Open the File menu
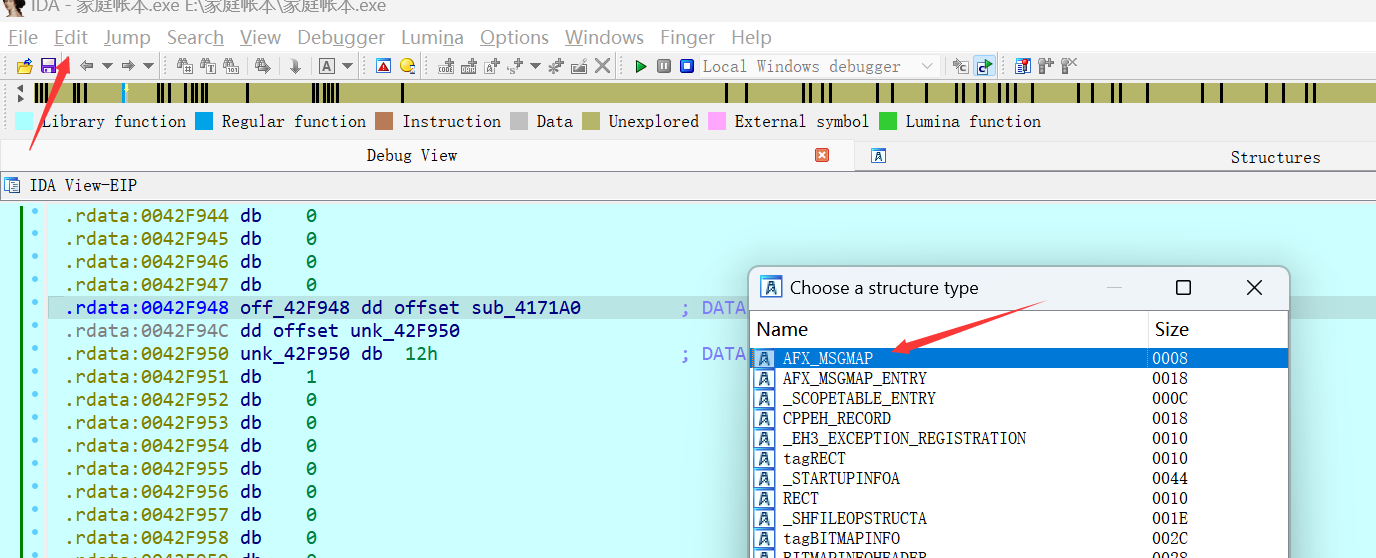 [x=23, y=37]
